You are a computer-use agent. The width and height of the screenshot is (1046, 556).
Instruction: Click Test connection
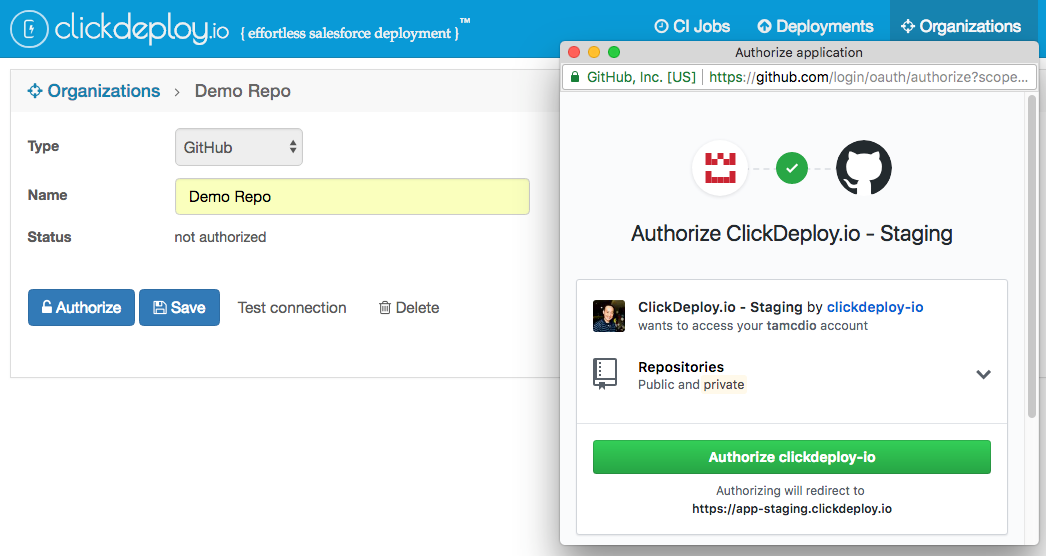(x=292, y=308)
